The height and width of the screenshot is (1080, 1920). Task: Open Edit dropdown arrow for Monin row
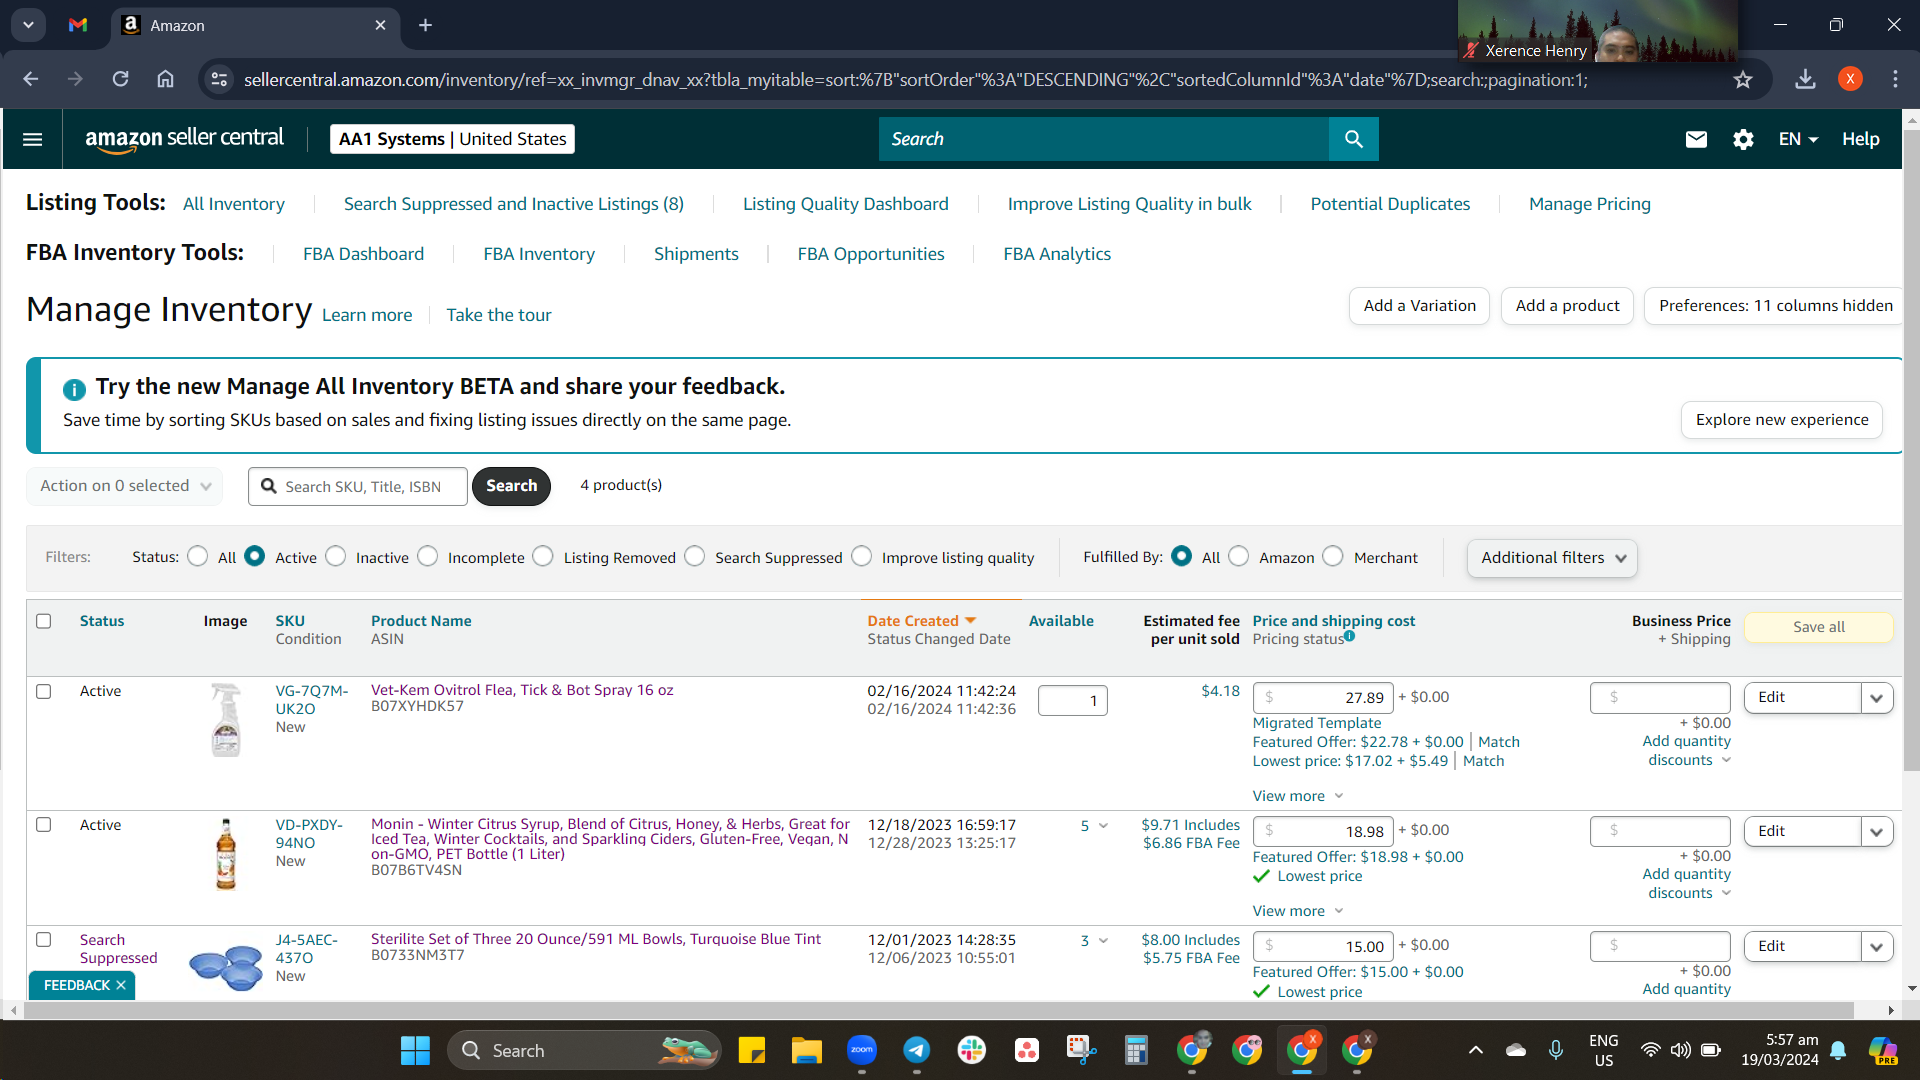point(1877,832)
